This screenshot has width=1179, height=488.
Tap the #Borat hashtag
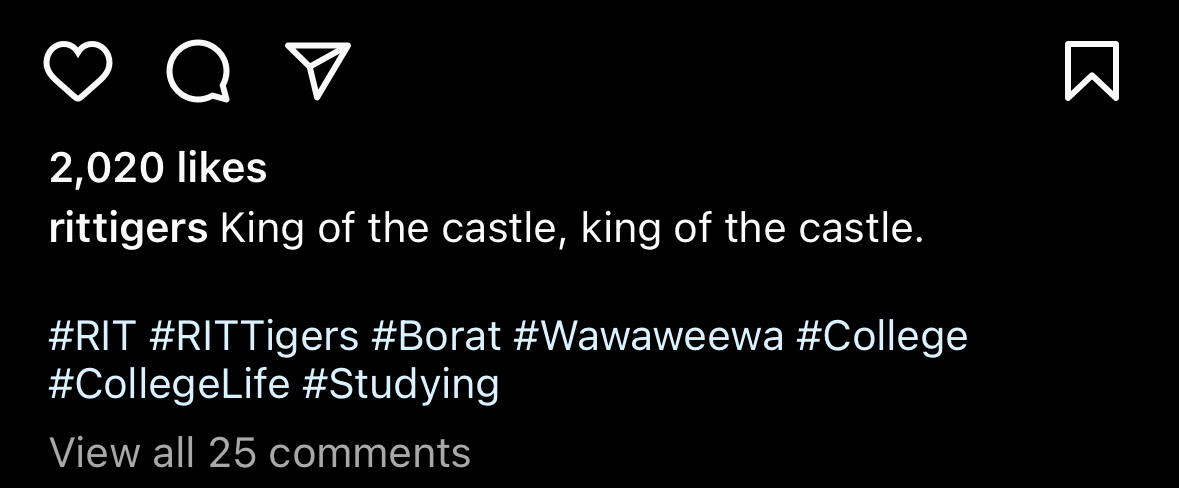click(436, 336)
